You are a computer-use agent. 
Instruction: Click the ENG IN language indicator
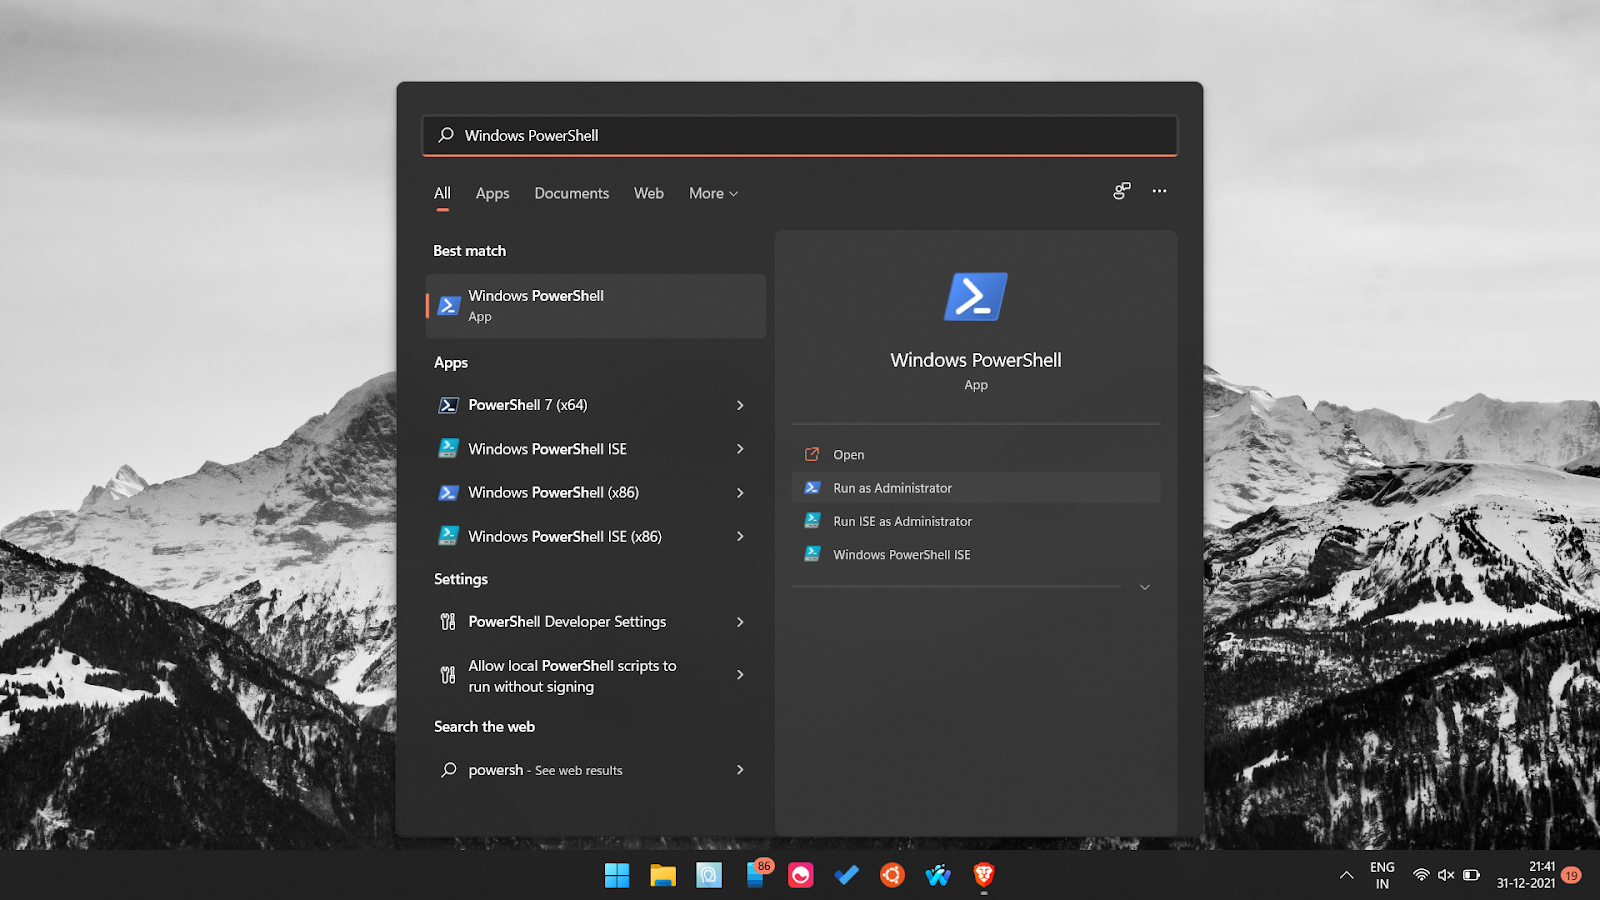(x=1382, y=875)
